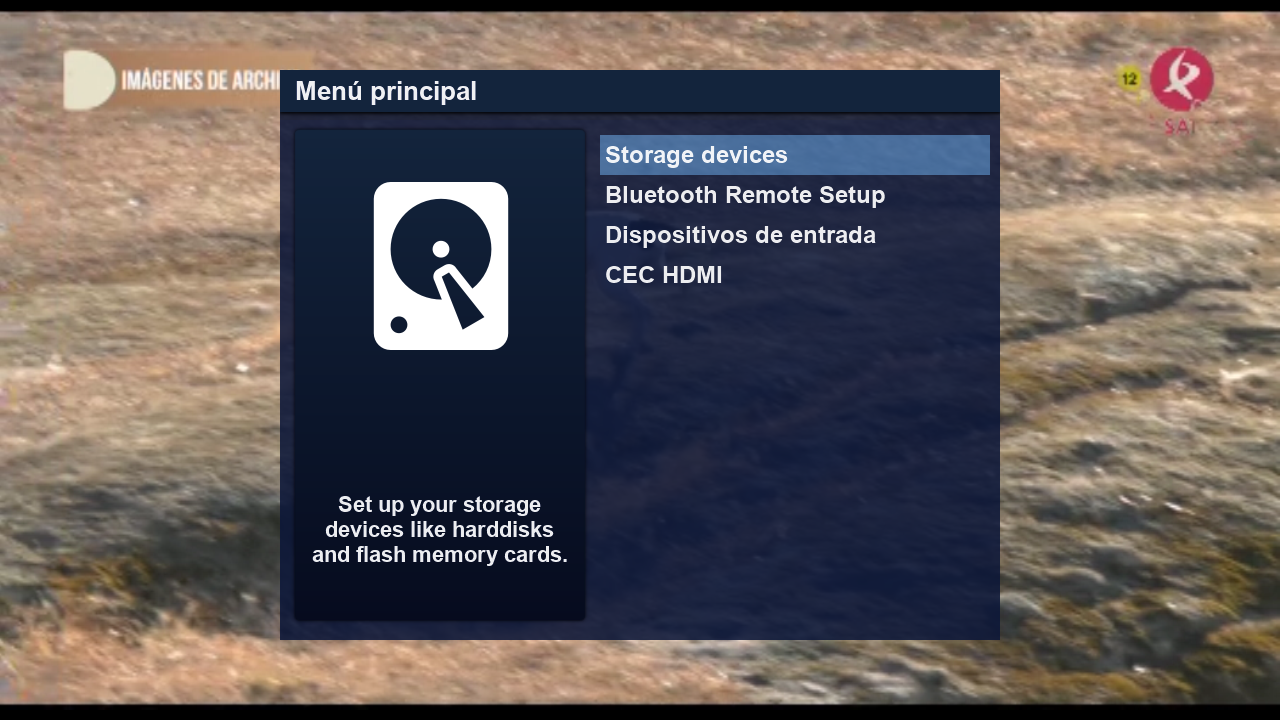The image size is (1280, 720).
Task: Click the Imágenes de archivo banner text
Action: coord(200,81)
